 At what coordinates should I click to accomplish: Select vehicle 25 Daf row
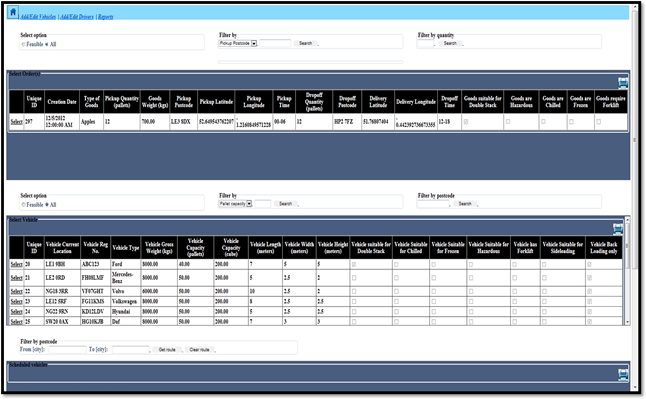click(16, 322)
